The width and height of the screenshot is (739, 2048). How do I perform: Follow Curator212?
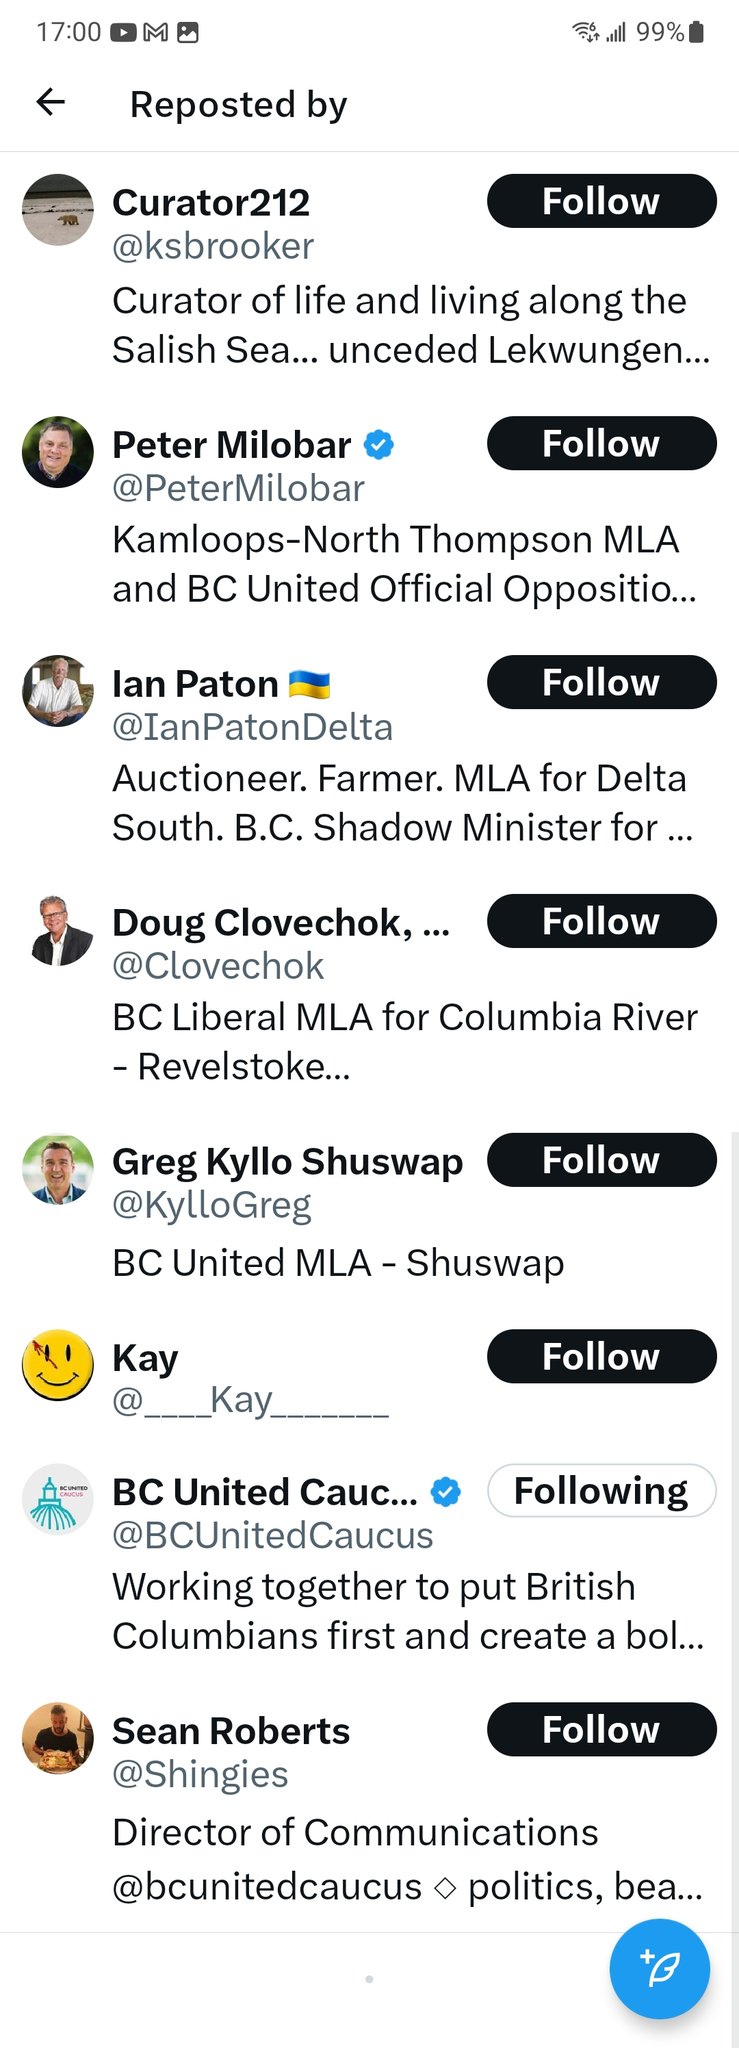[x=601, y=201]
